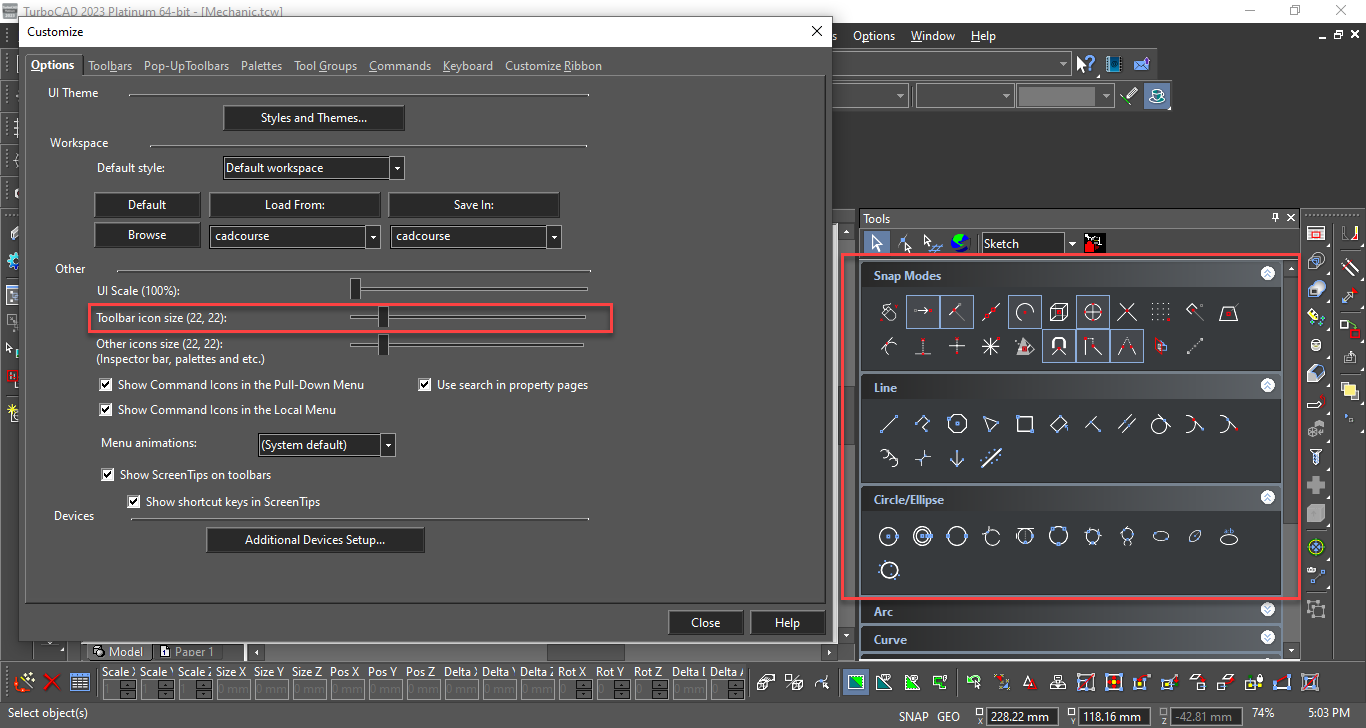This screenshot has height=728, width=1366.
Task: Disable Show ScreenTips on toolbars
Action: pos(108,475)
